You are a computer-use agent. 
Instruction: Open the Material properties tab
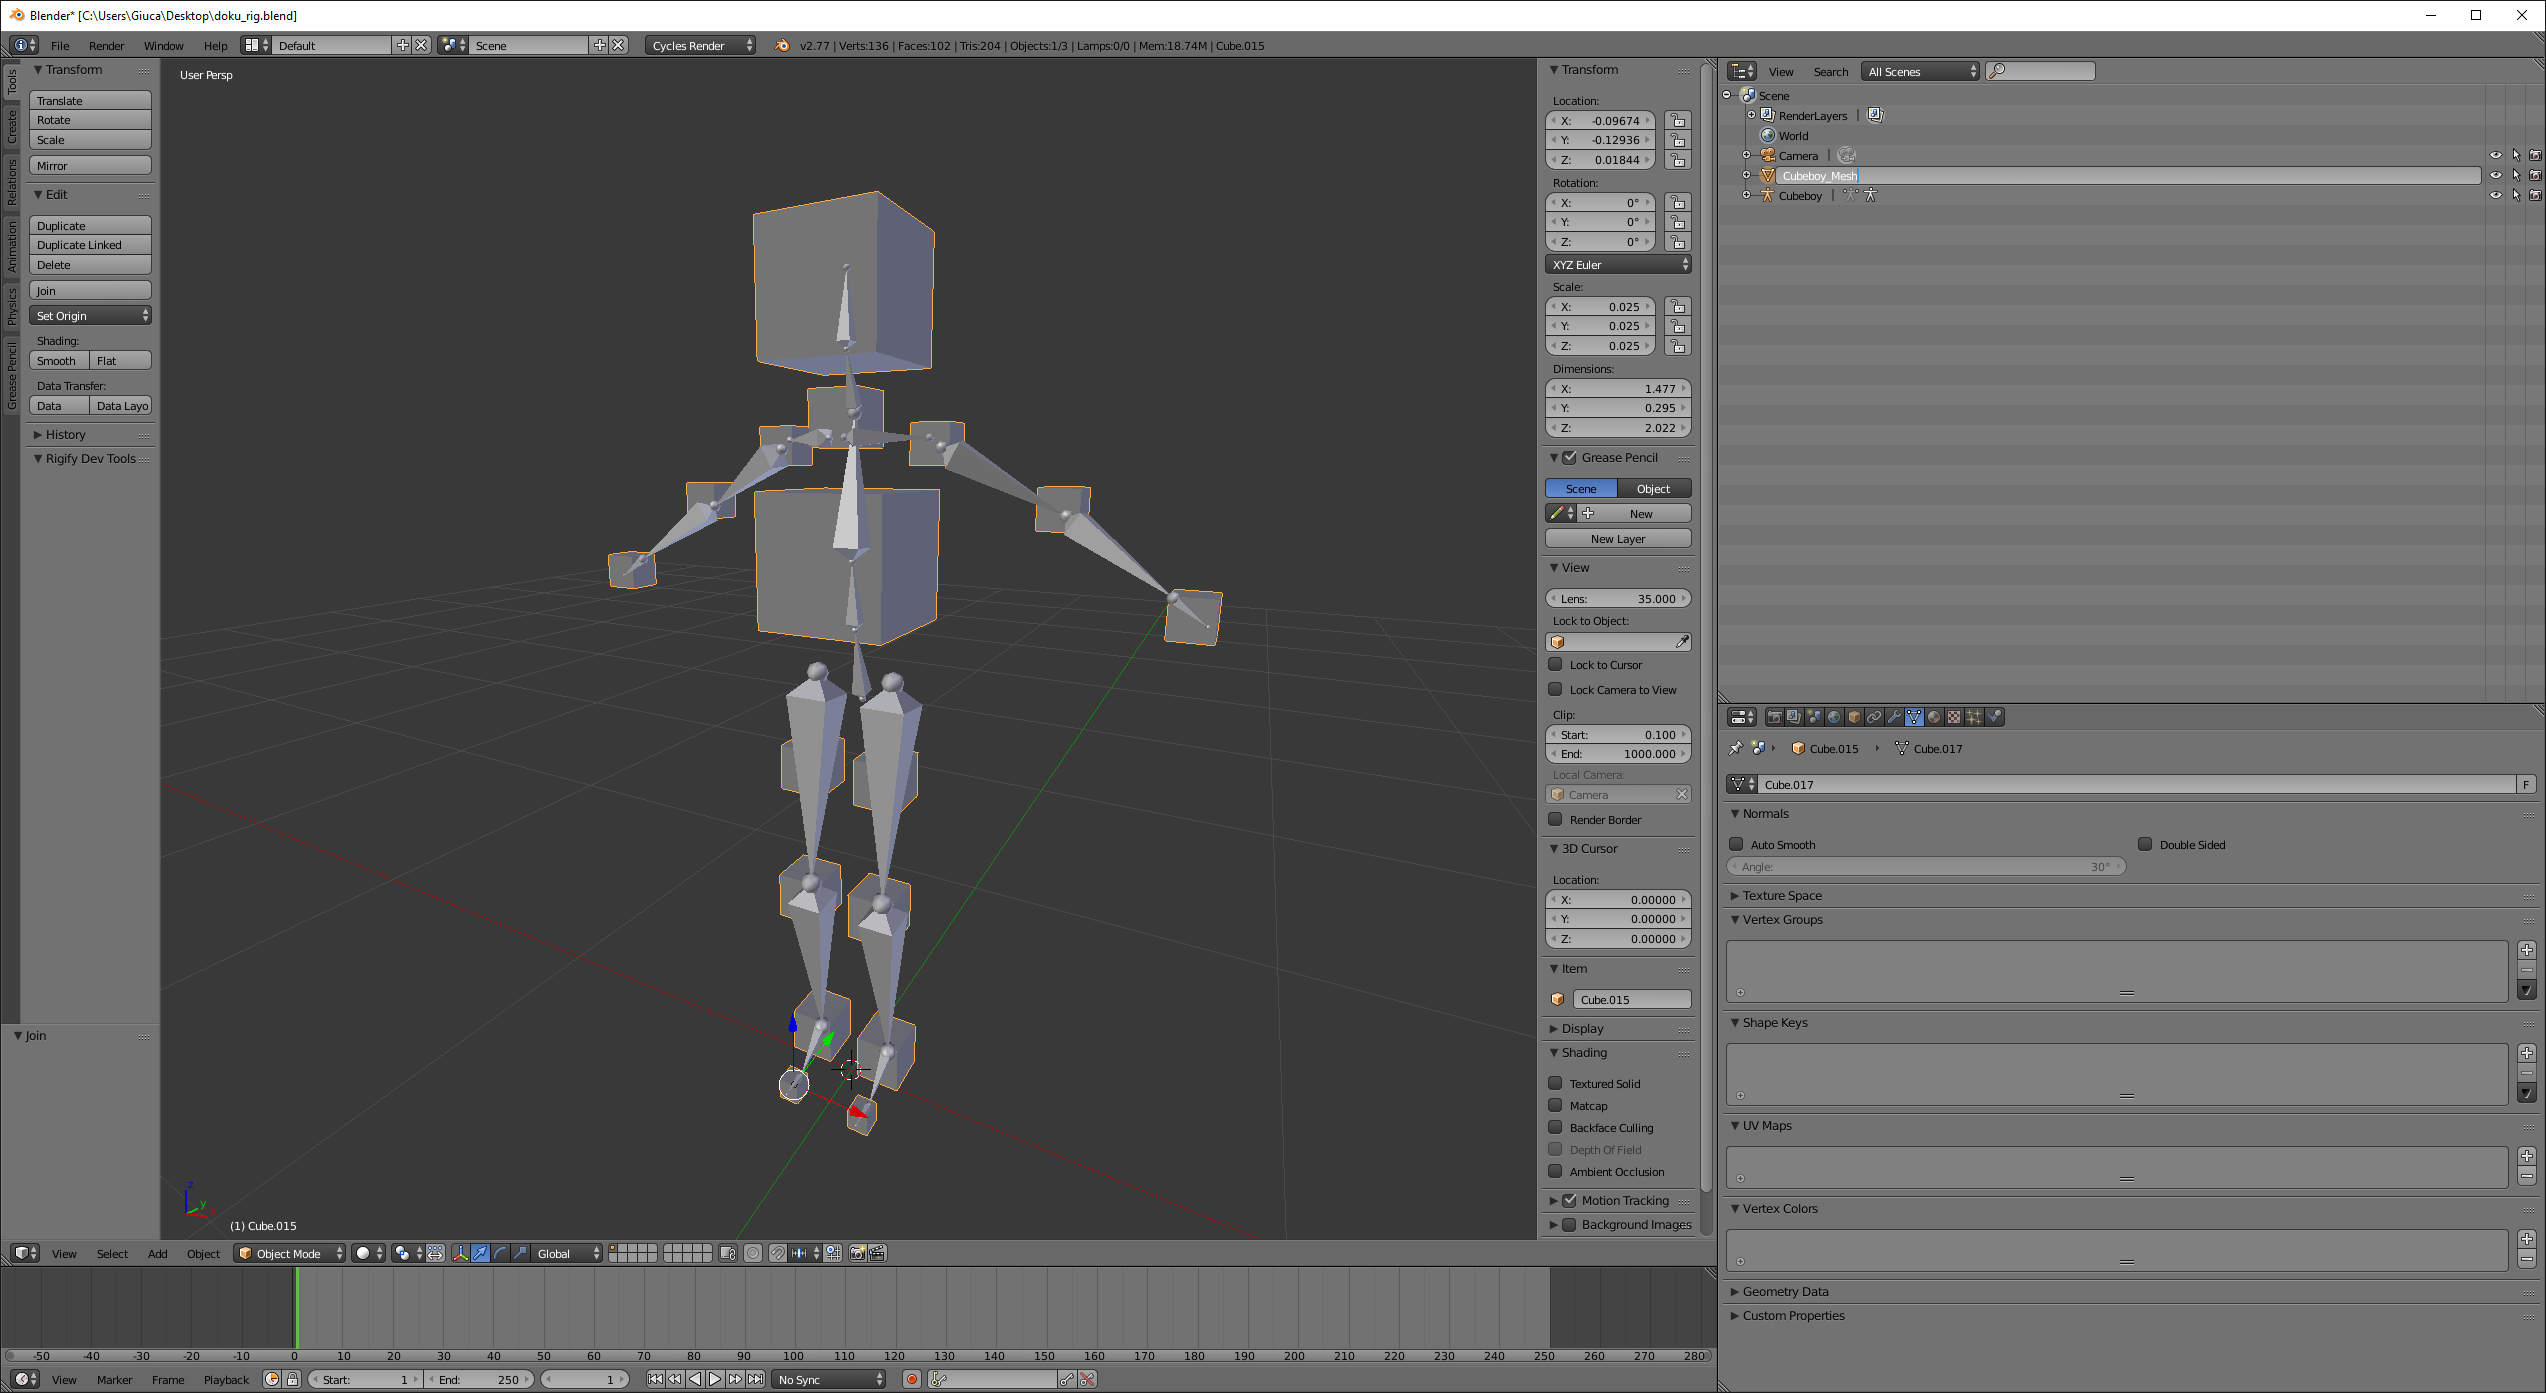(1934, 717)
